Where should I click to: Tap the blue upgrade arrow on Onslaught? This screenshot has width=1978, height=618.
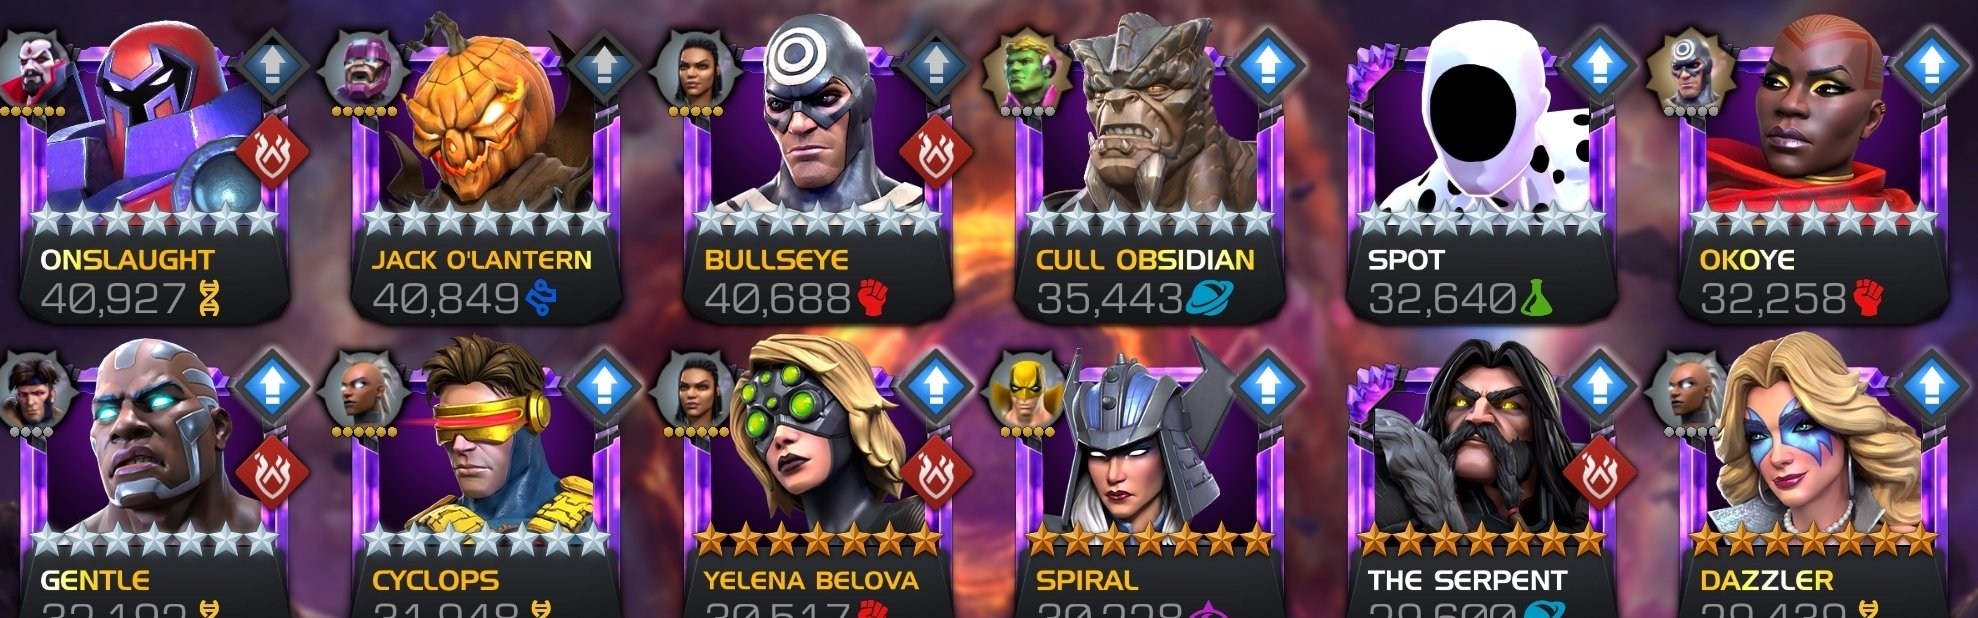pyautogui.click(x=272, y=65)
